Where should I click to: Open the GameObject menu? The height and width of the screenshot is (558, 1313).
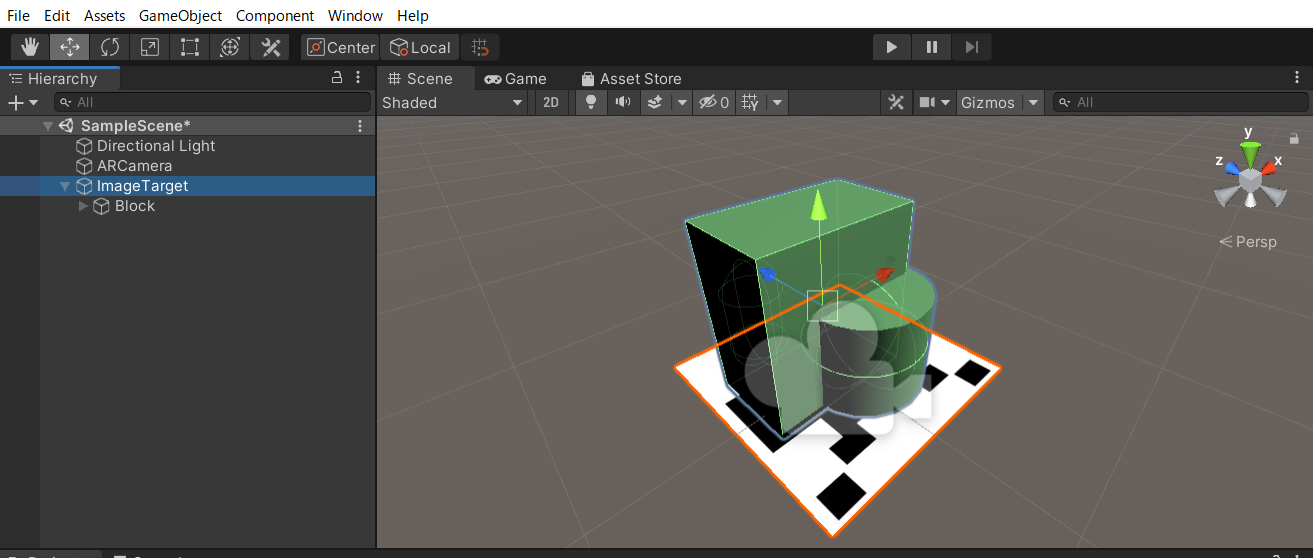tap(180, 16)
